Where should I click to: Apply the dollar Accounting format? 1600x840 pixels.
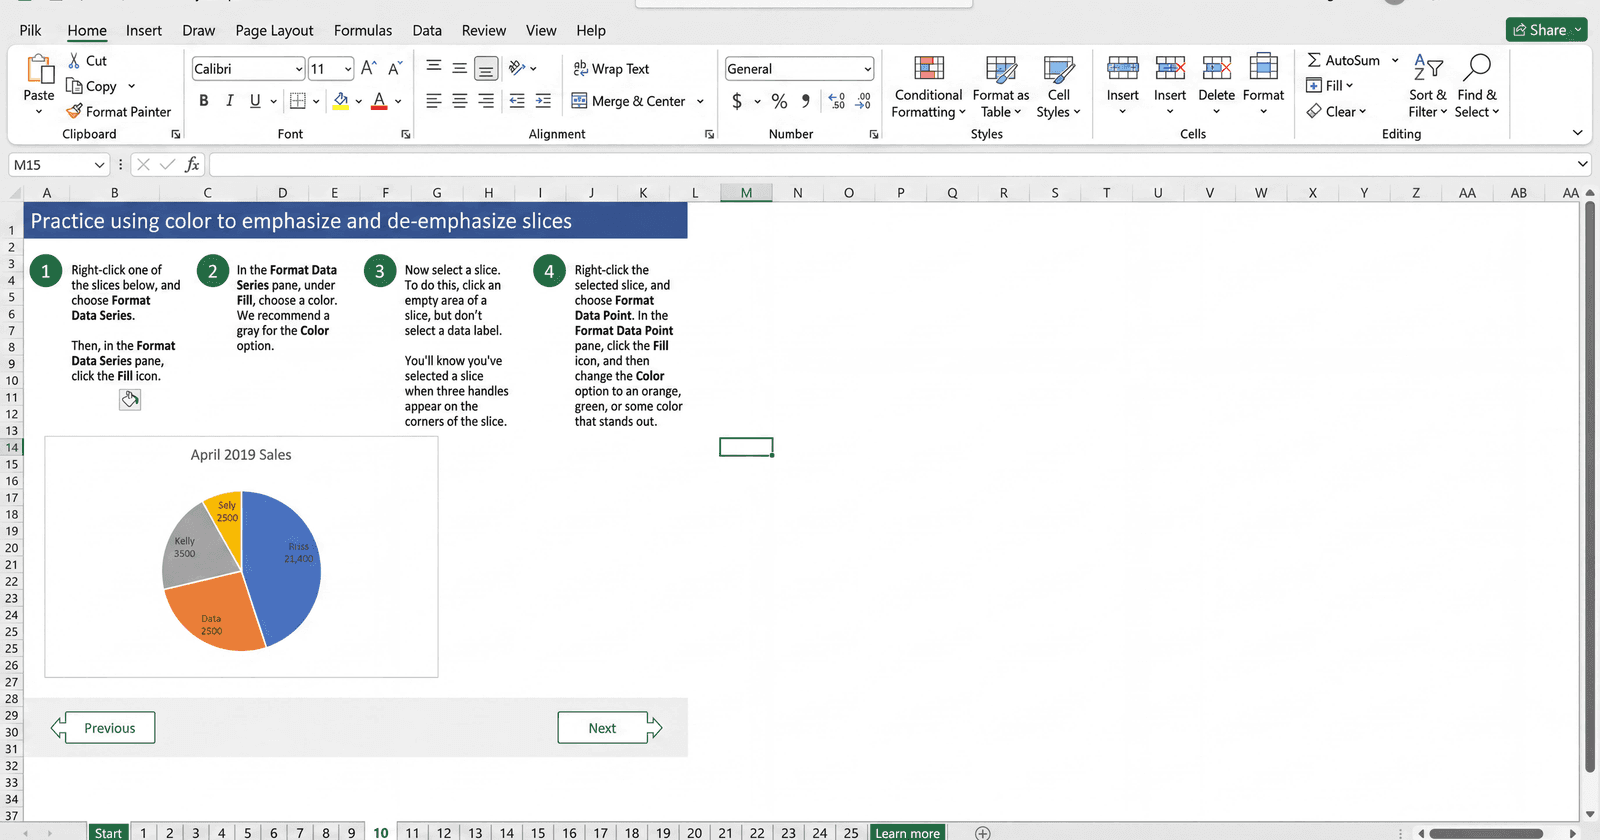point(737,101)
